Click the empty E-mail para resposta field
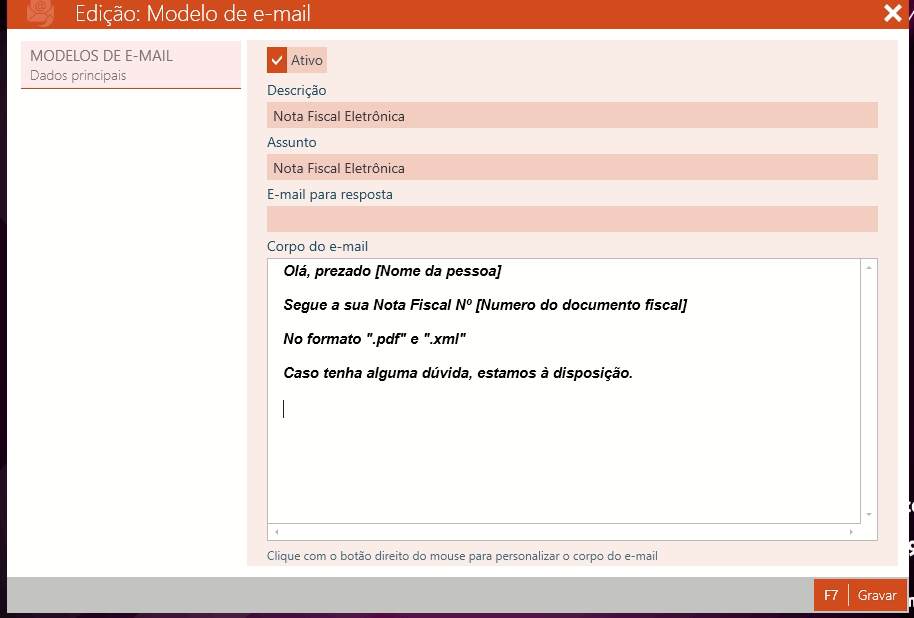The width and height of the screenshot is (914, 618). [x=572, y=219]
